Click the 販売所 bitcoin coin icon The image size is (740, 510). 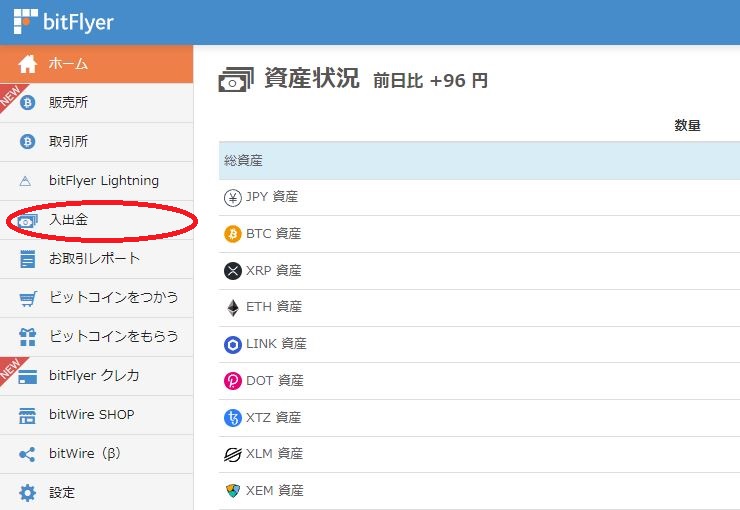27,102
